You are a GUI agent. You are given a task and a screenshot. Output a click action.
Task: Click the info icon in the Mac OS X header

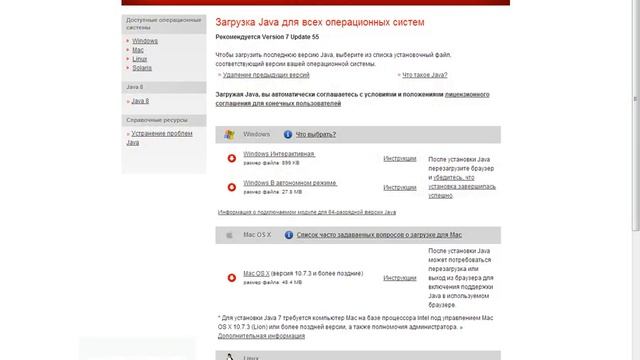[289, 235]
